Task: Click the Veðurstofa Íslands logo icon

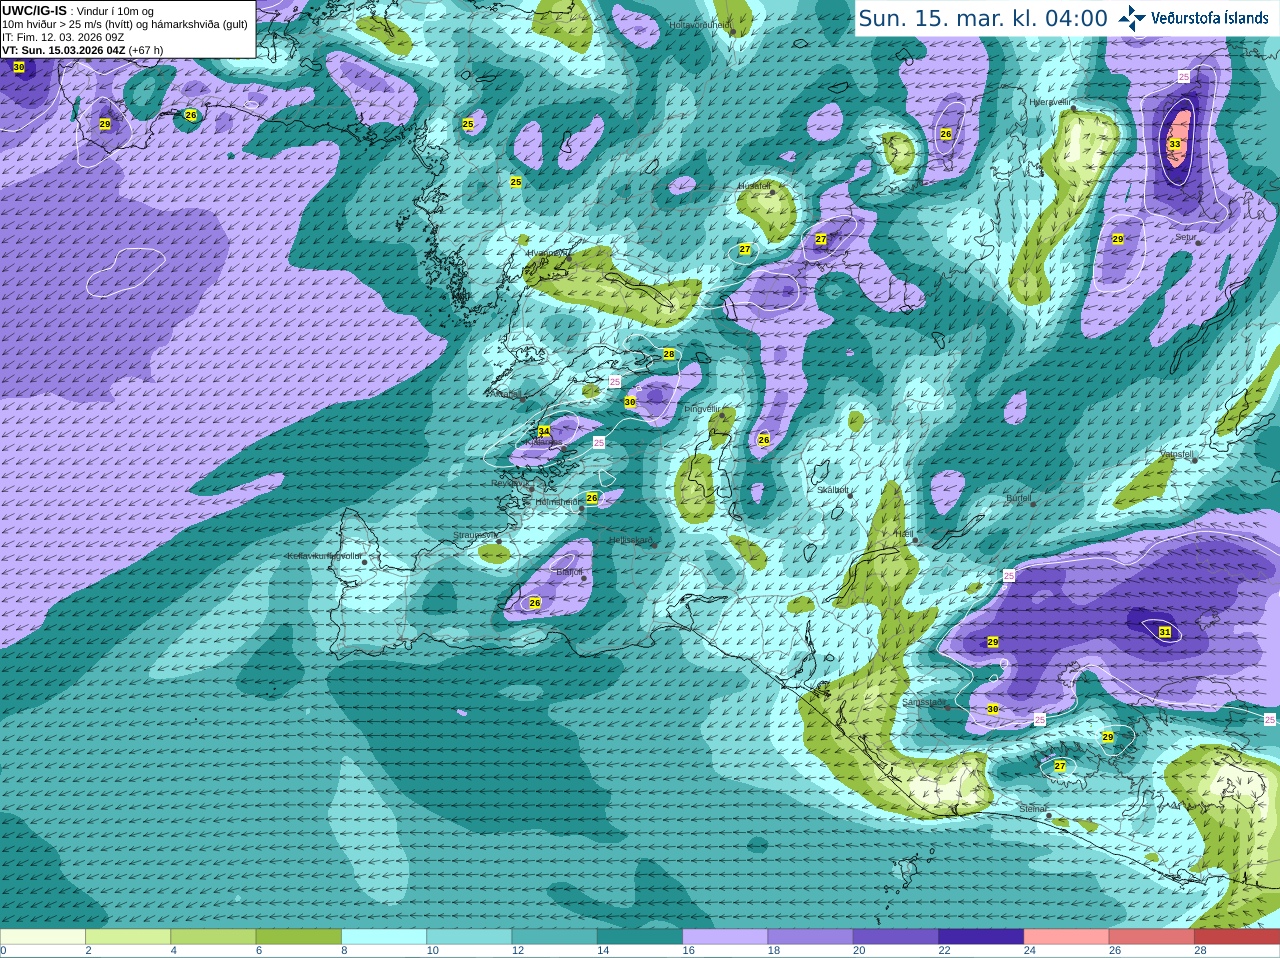Action: point(1132,17)
